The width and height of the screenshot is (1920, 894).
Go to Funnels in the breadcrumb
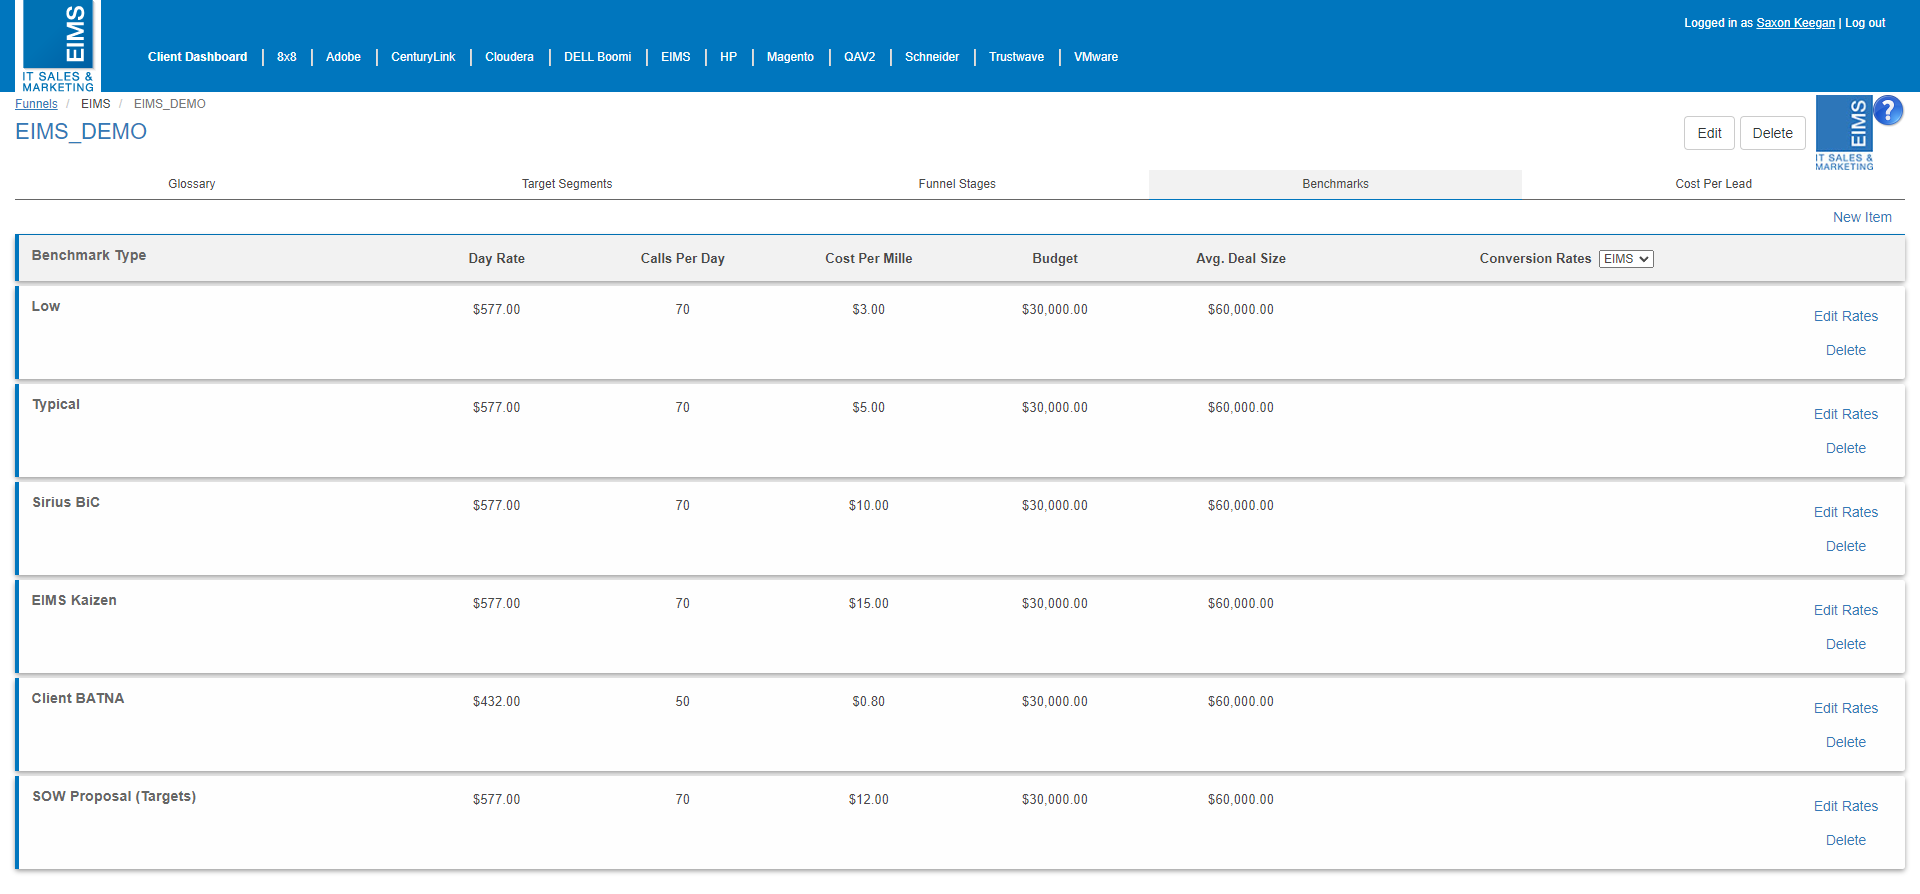36,104
